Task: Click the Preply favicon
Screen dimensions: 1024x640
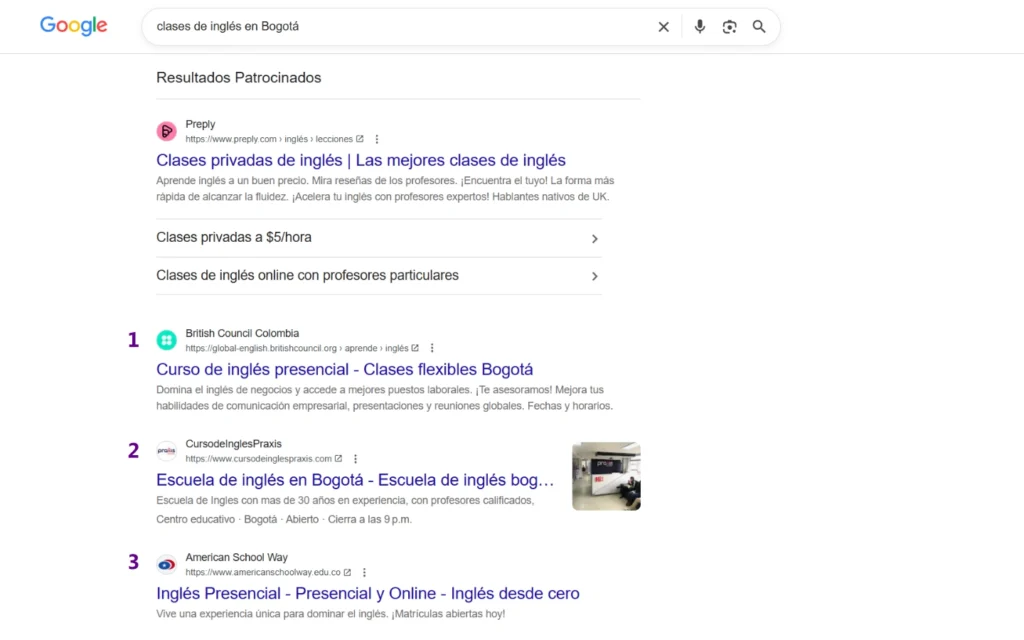Action: (x=167, y=131)
